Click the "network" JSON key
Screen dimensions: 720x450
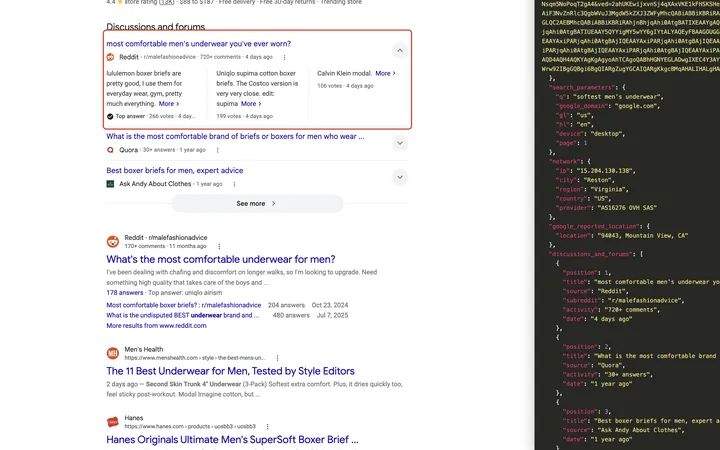[x=563, y=162]
